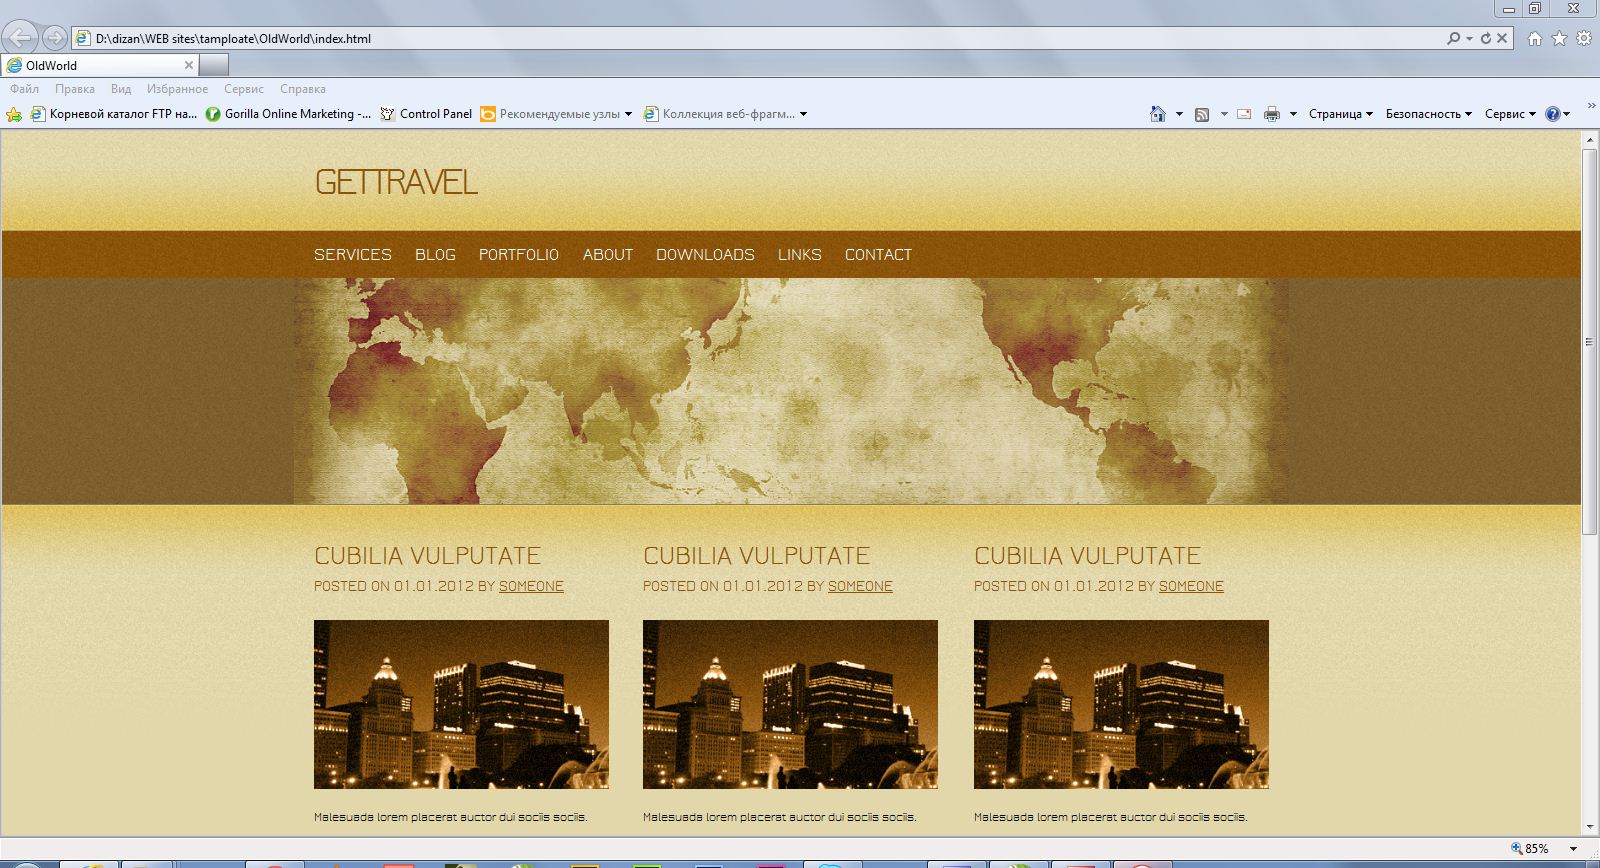This screenshot has height=868, width=1600.
Task: Click the first post's SOMEONE author link
Action: 531,586
